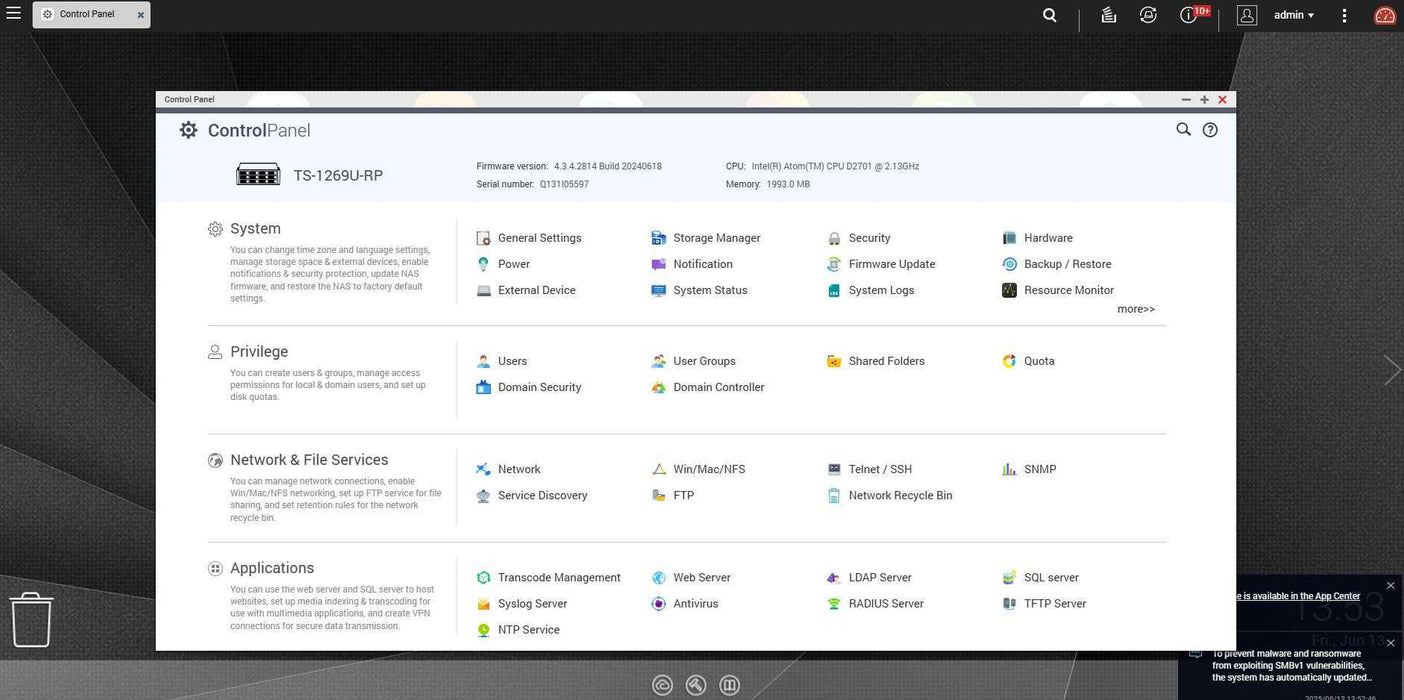Open Network settings
The width and height of the screenshot is (1404, 700).
click(x=508, y=469)
